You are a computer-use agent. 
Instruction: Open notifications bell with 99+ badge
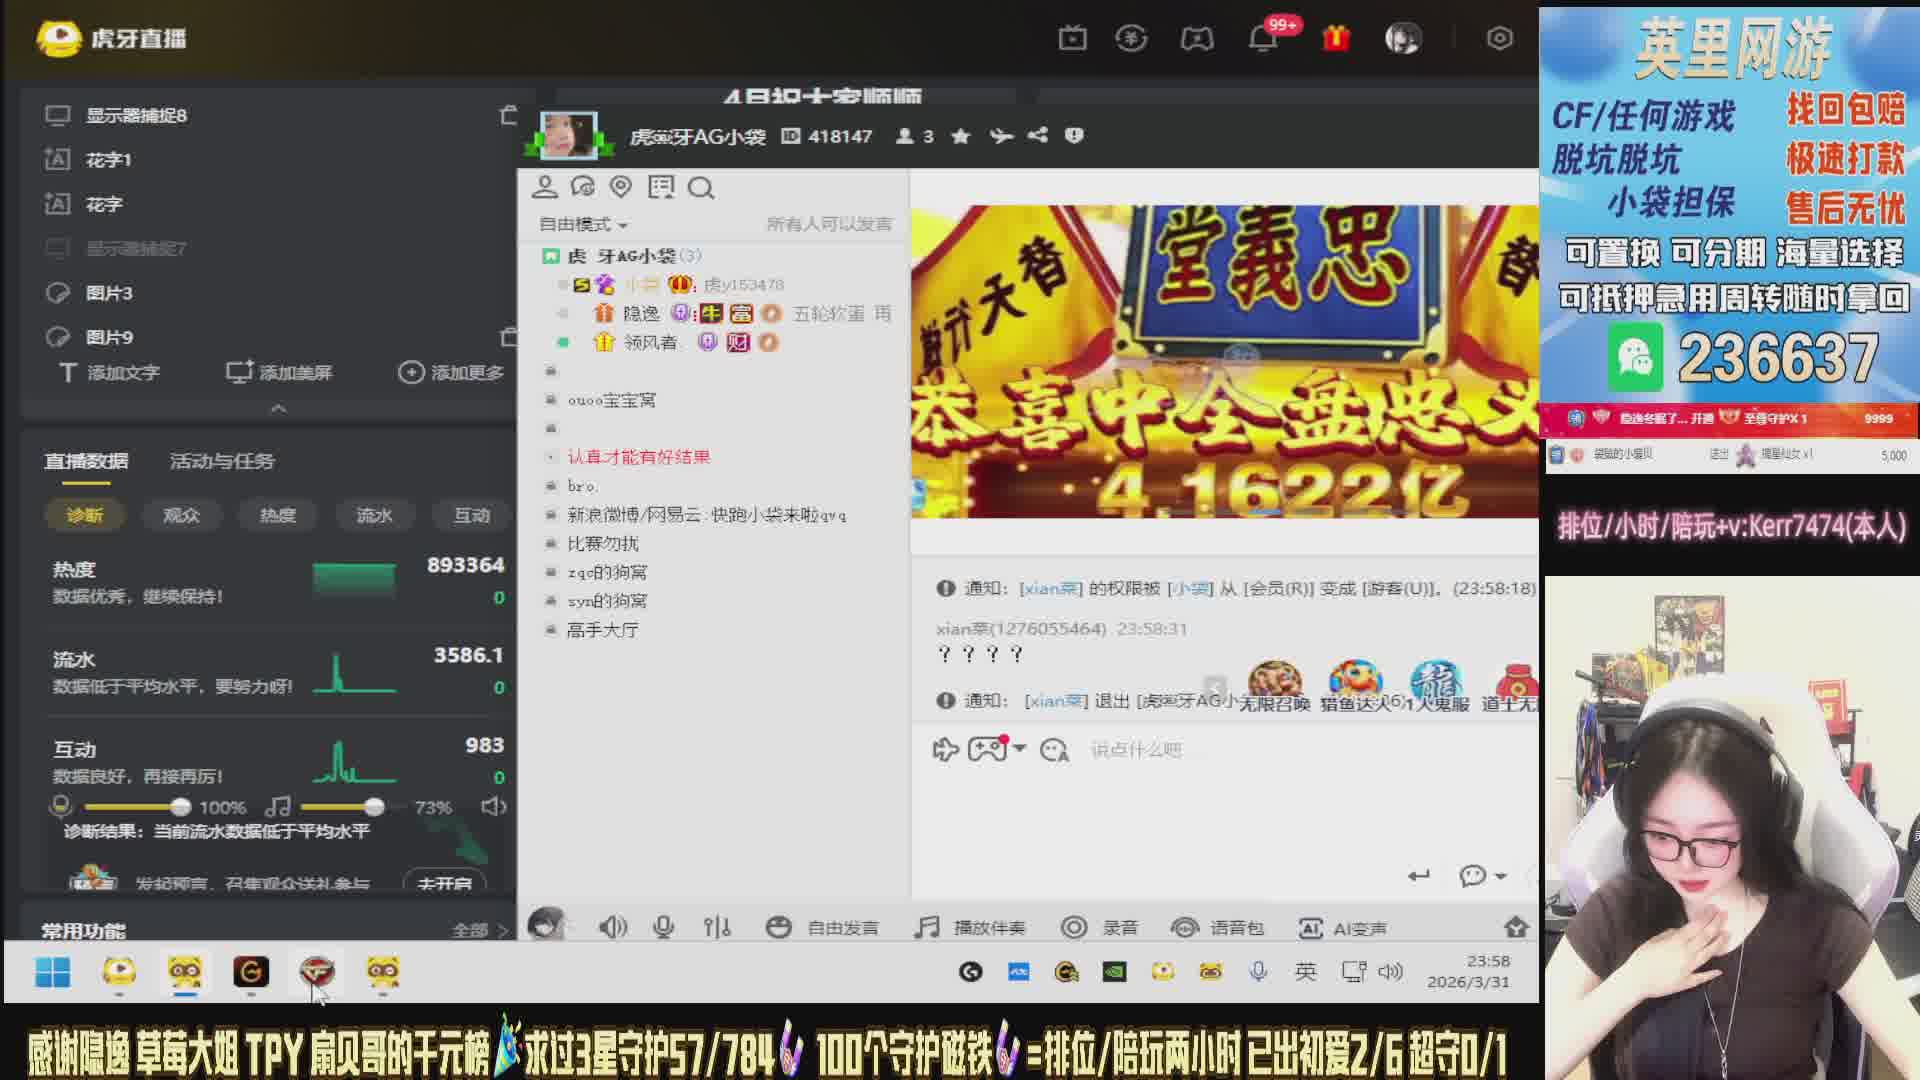click(x=1263, y=38)
